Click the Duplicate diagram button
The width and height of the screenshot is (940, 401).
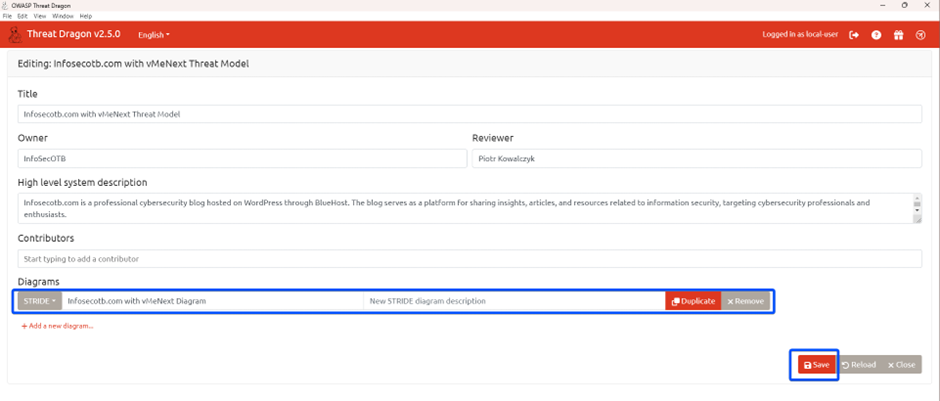click(x=693, y=301)
